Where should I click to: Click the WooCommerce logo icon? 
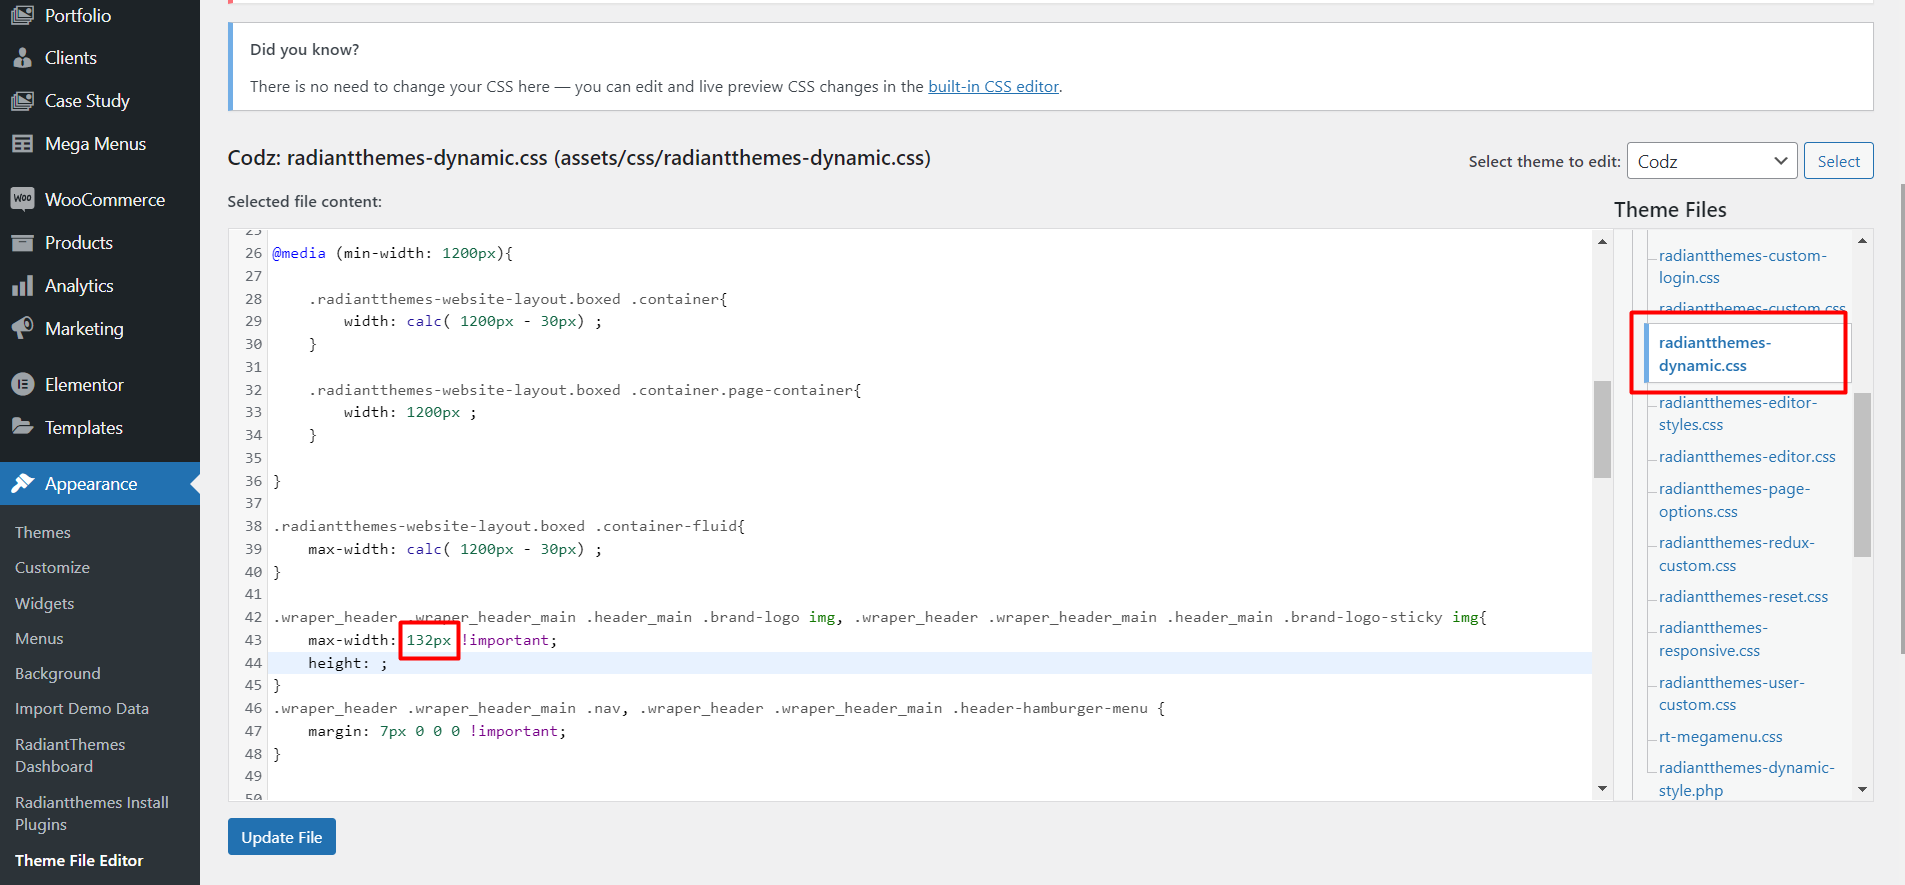(22, 199)
